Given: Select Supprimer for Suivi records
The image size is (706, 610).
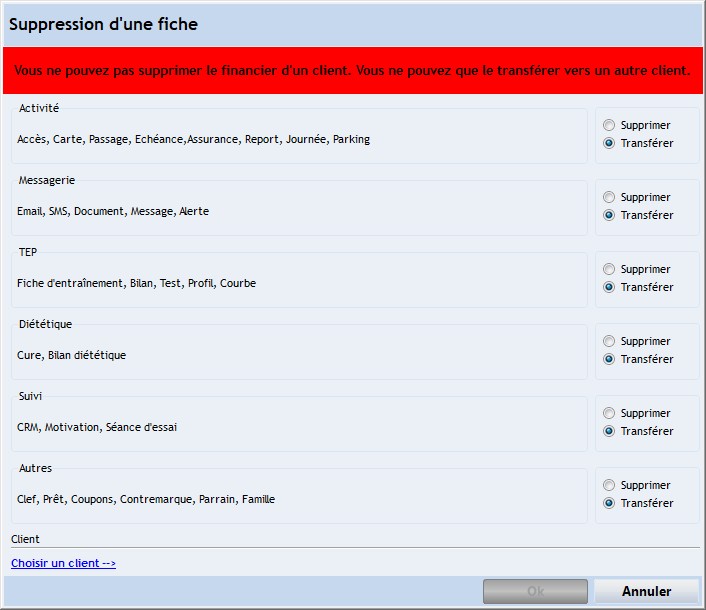Looking at the screenshot, I should (609, 414).
